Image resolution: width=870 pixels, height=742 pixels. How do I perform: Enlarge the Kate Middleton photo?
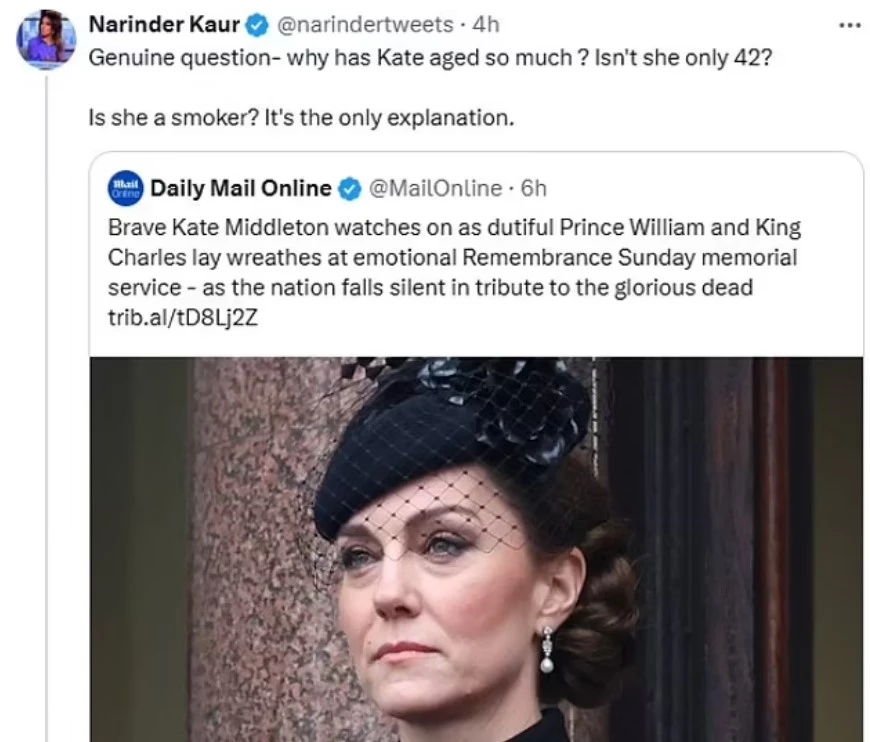[x=480, y=550]
